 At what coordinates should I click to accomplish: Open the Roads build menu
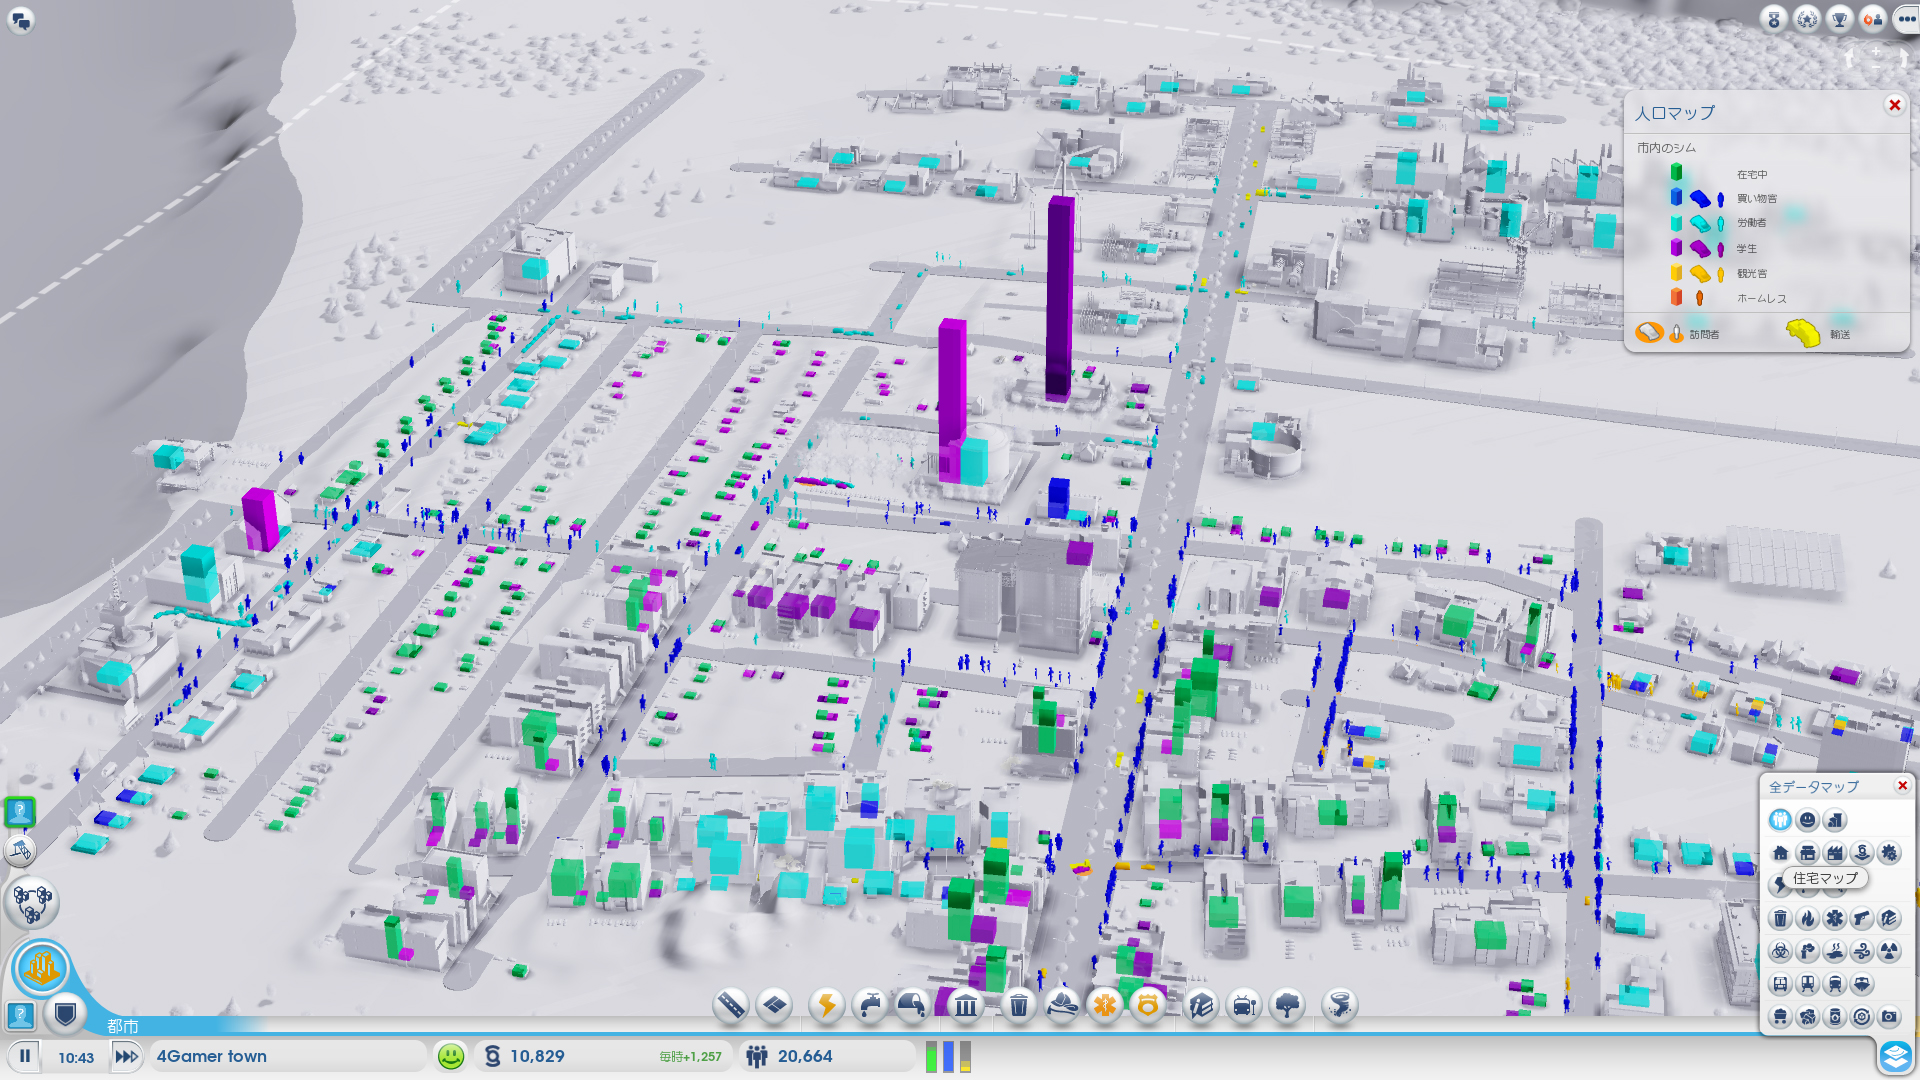[731, 1004]
